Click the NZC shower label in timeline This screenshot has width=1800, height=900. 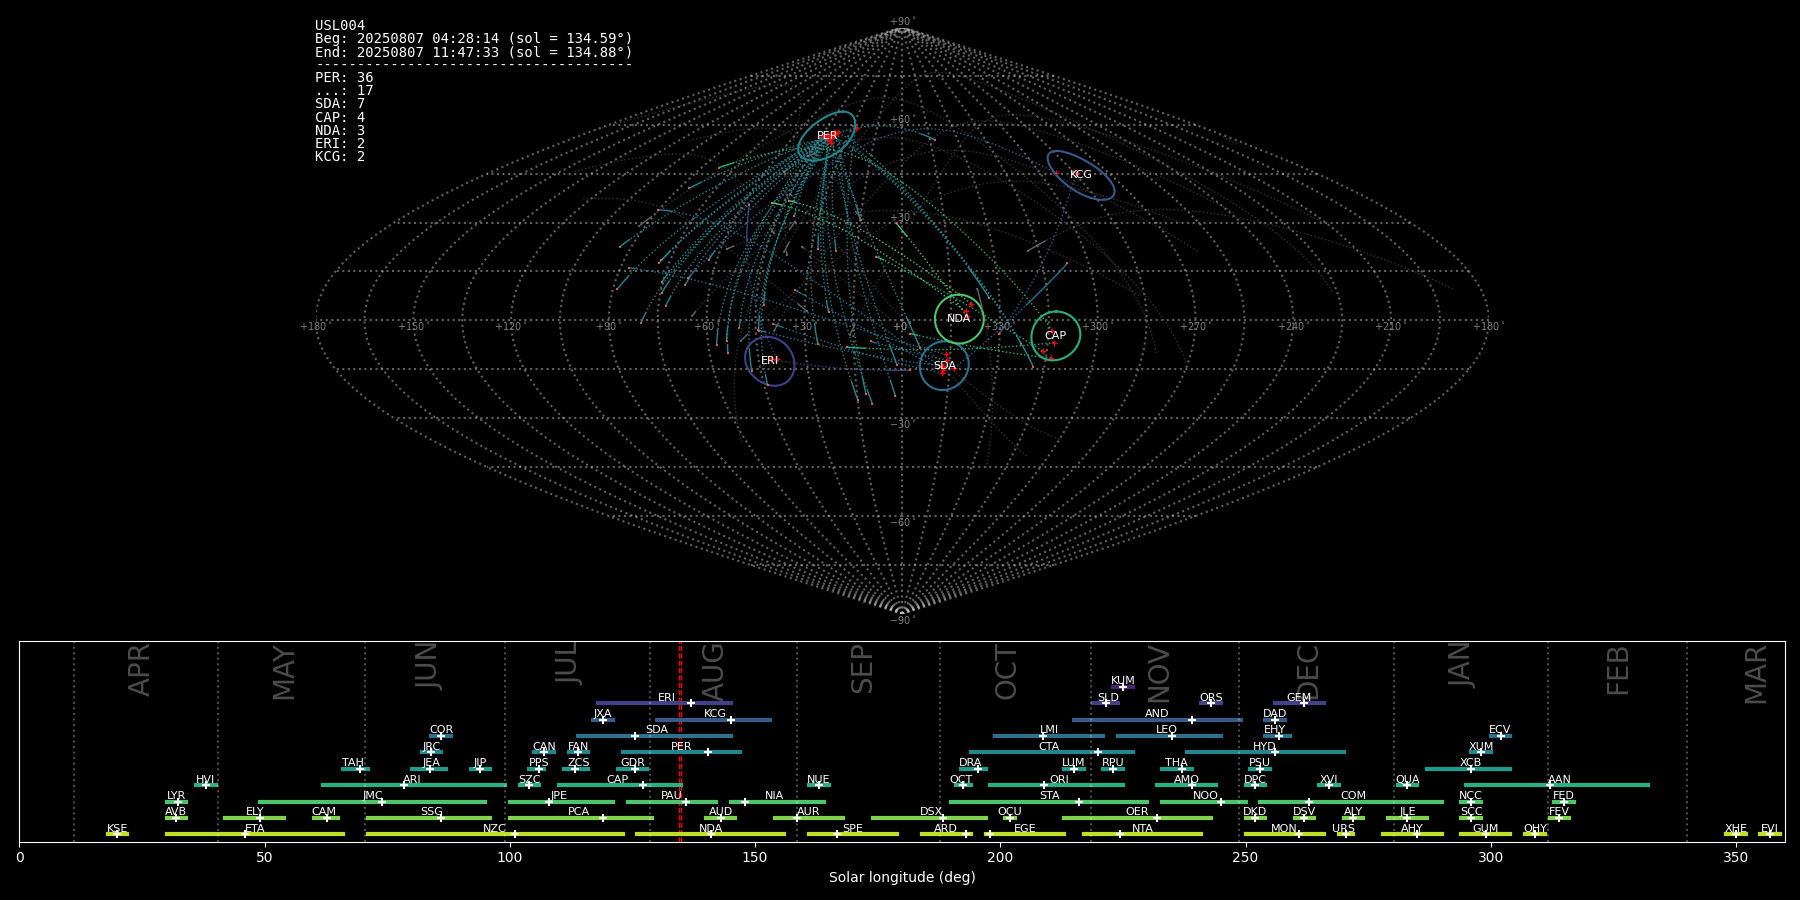(494, 829)
